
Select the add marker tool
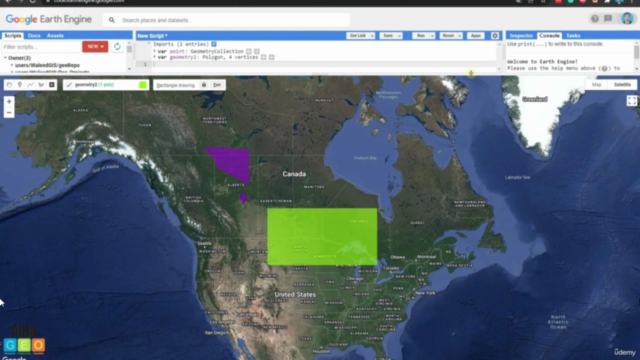coord(20,85)
